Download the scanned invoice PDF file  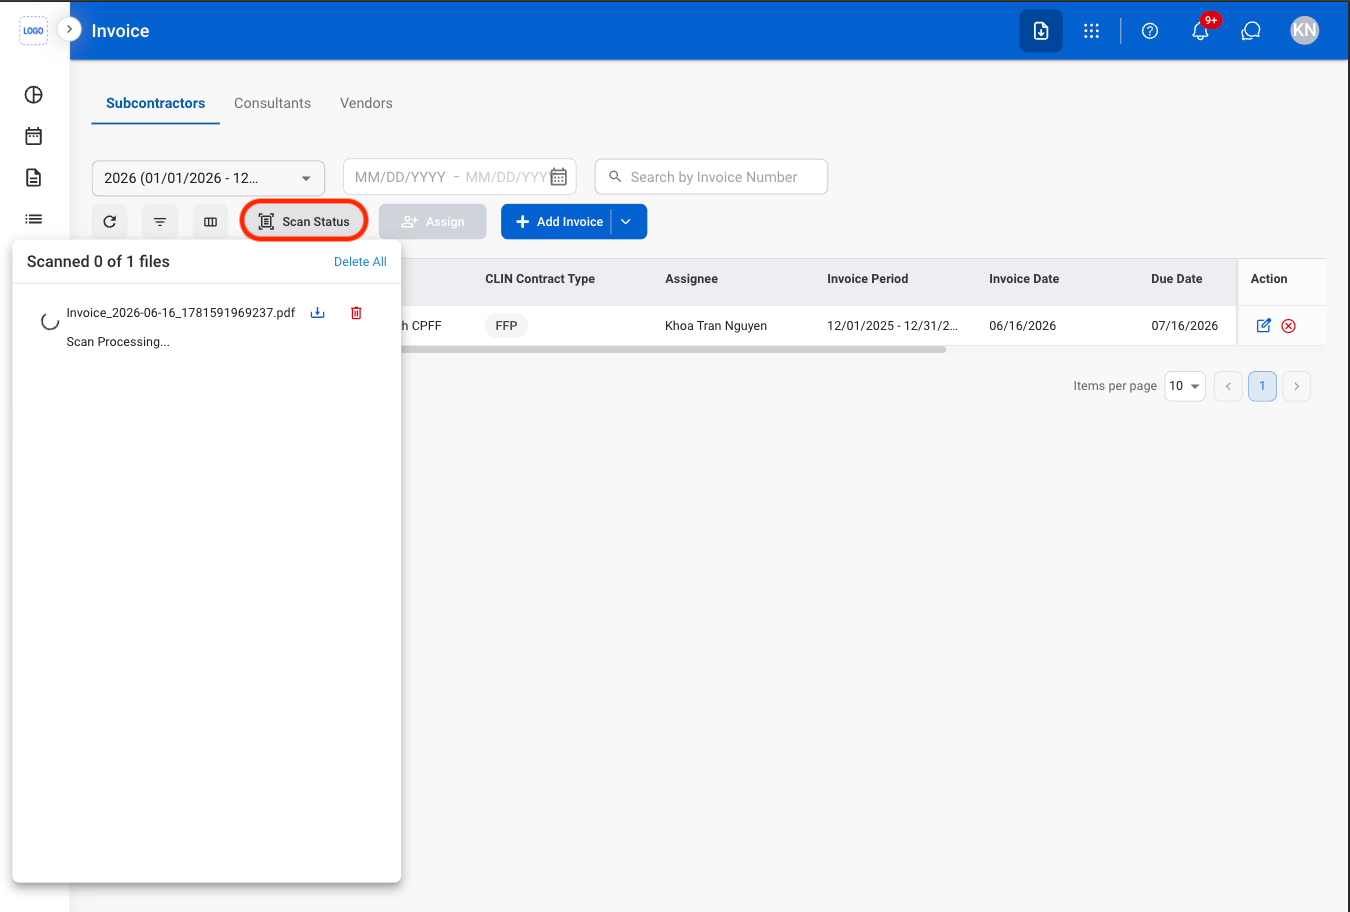coord(317,313)
